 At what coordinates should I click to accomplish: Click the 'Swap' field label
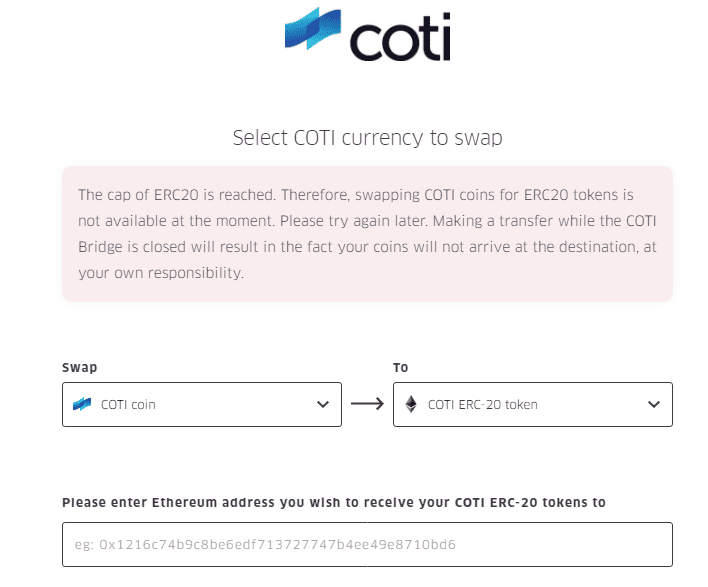coord(79,368)
